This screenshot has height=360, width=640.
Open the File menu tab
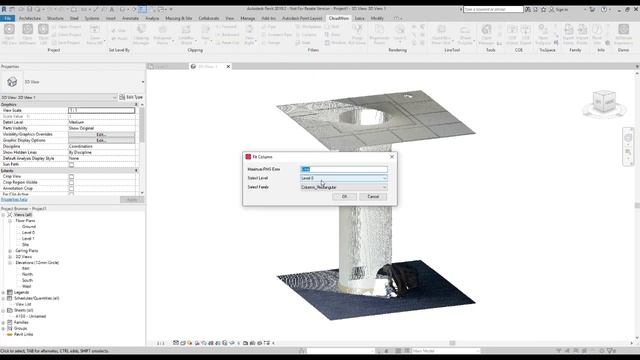[8, 18]
